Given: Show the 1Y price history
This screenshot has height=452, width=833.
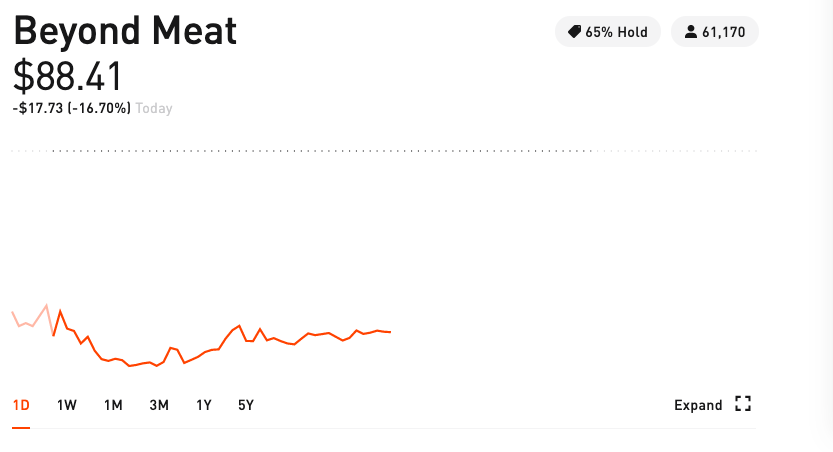Looking at the screenshot, I should pos(204,405).
